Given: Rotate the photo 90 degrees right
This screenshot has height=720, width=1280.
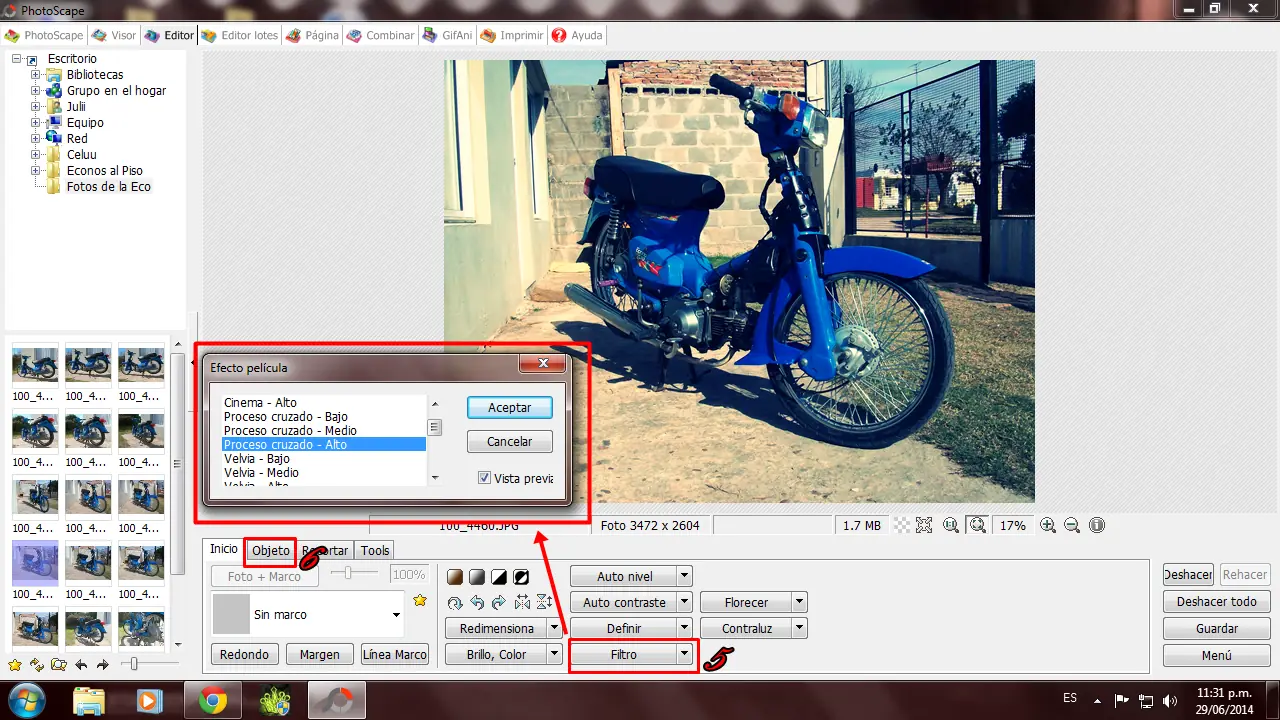Looking at the screenshot, I should click(499, 602).
